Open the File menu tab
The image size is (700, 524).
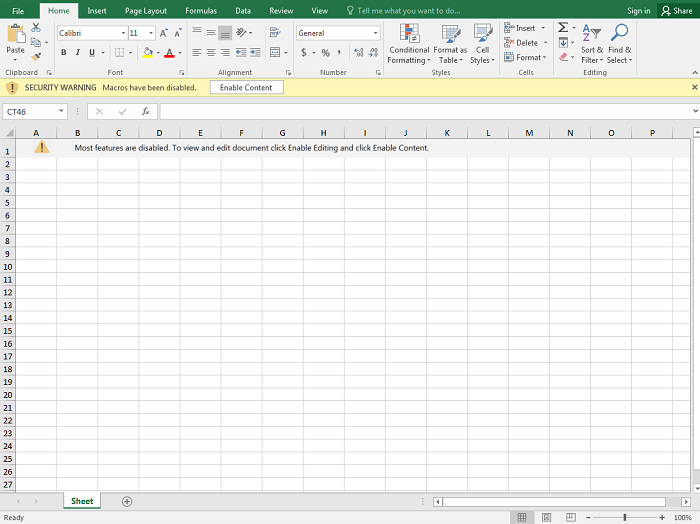click(x=18, y=10)
